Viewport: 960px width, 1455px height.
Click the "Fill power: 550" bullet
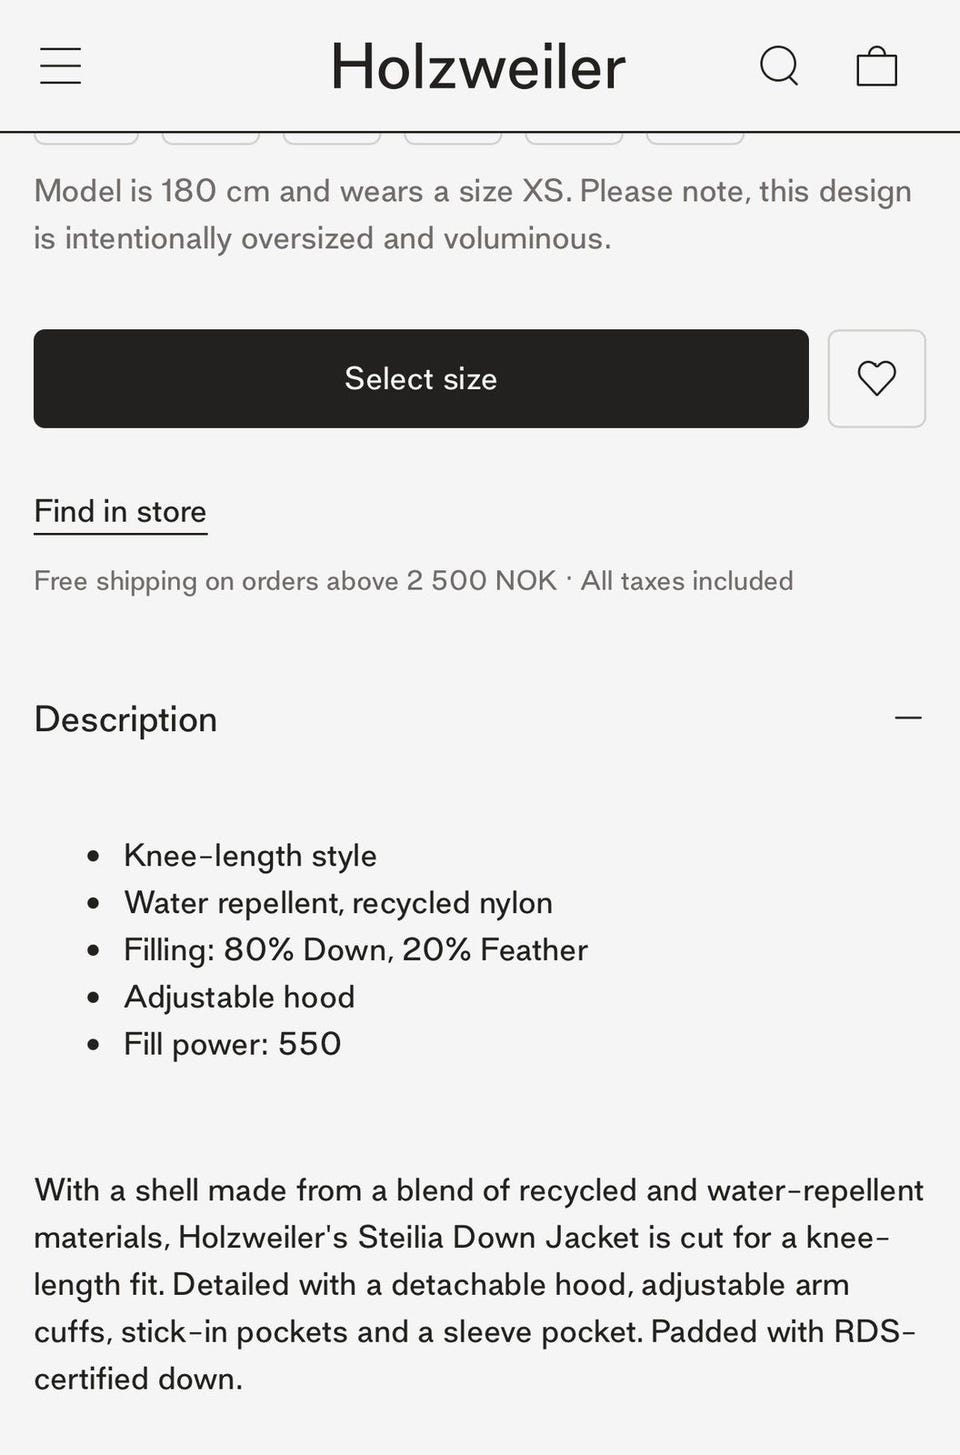[232, 1044]
